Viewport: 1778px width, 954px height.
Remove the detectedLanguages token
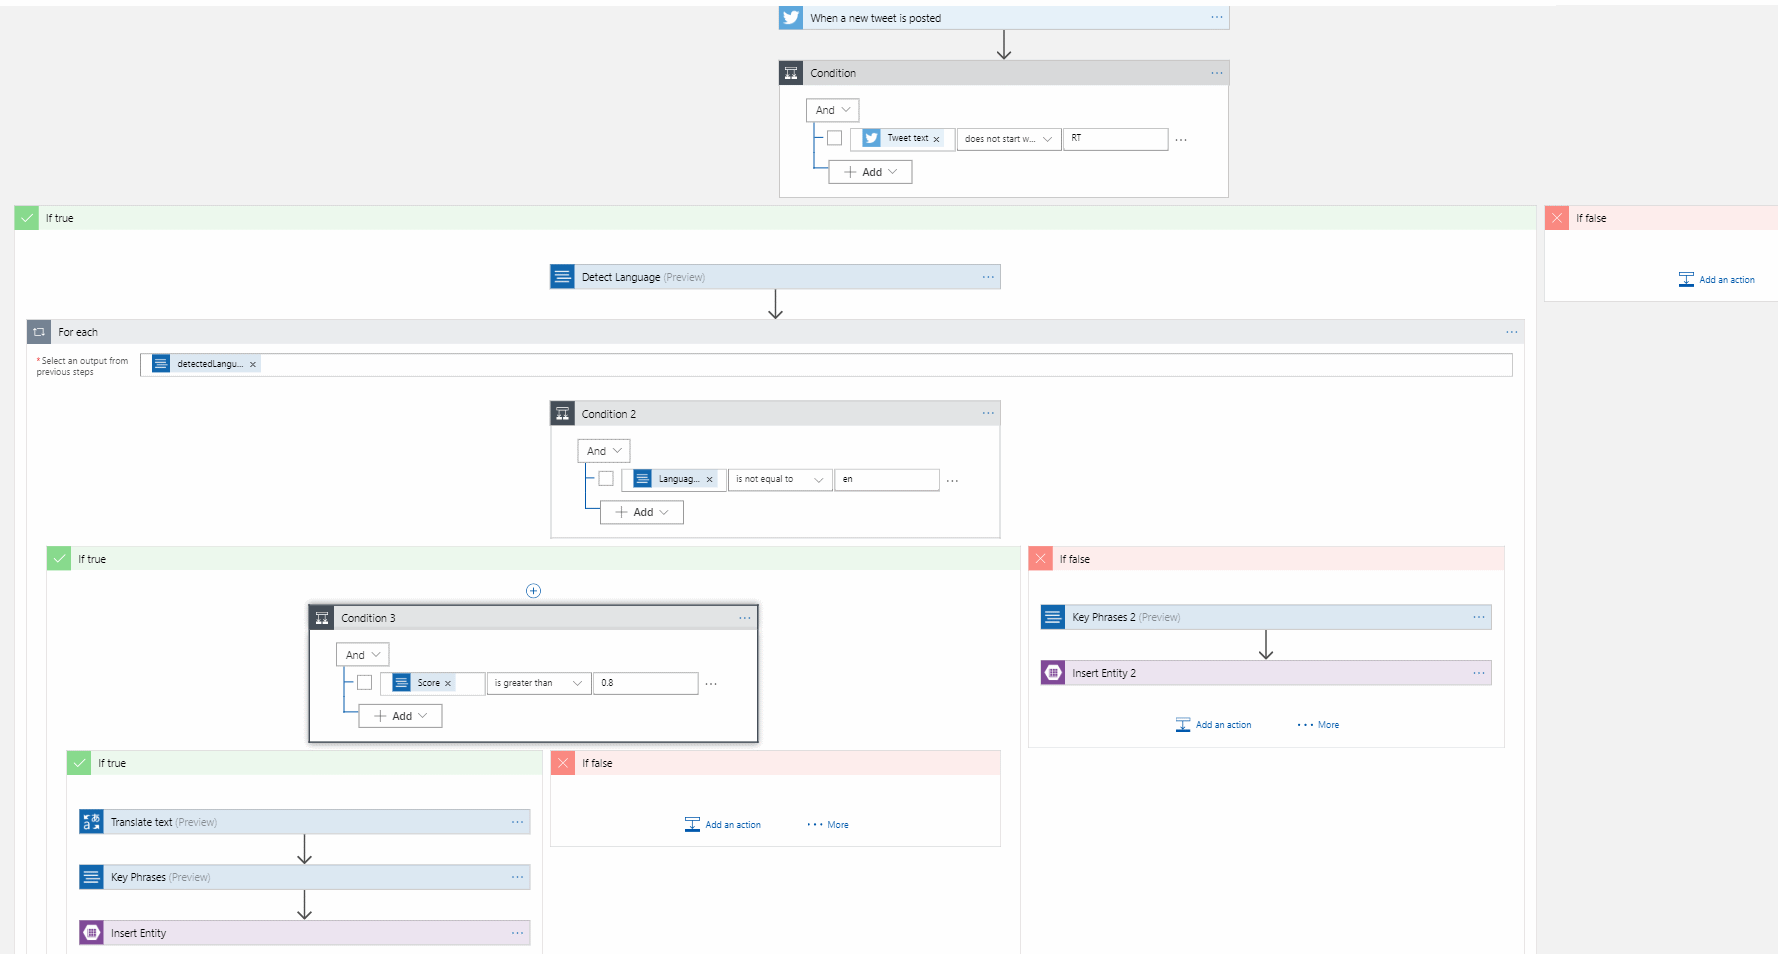(253, 364)
